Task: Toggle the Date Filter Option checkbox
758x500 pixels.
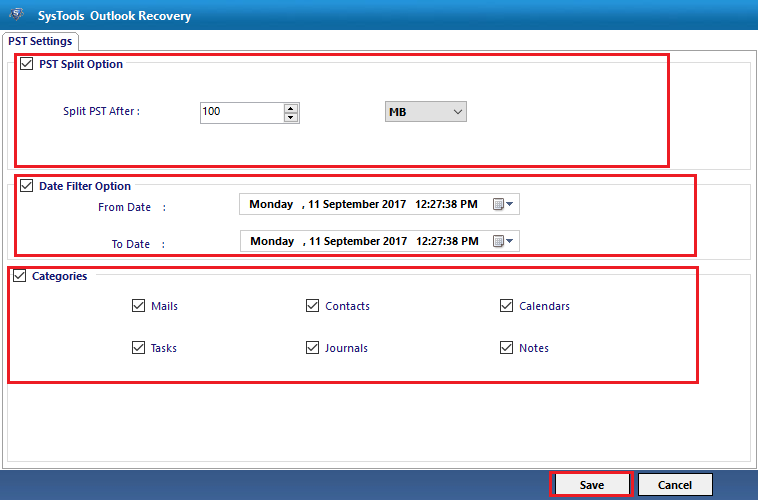Action: (27, 186)
